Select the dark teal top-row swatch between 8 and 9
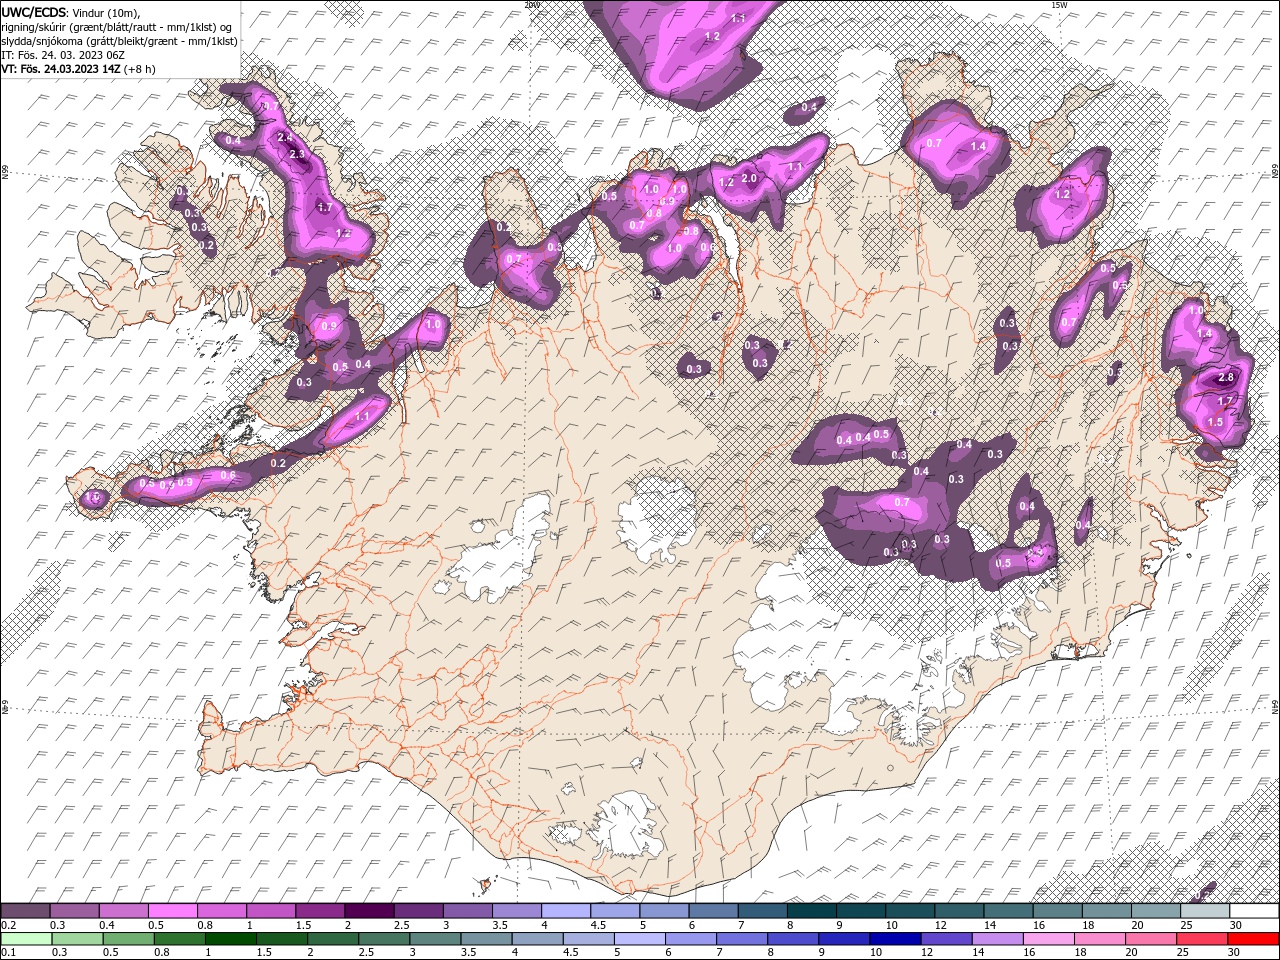 812,911
